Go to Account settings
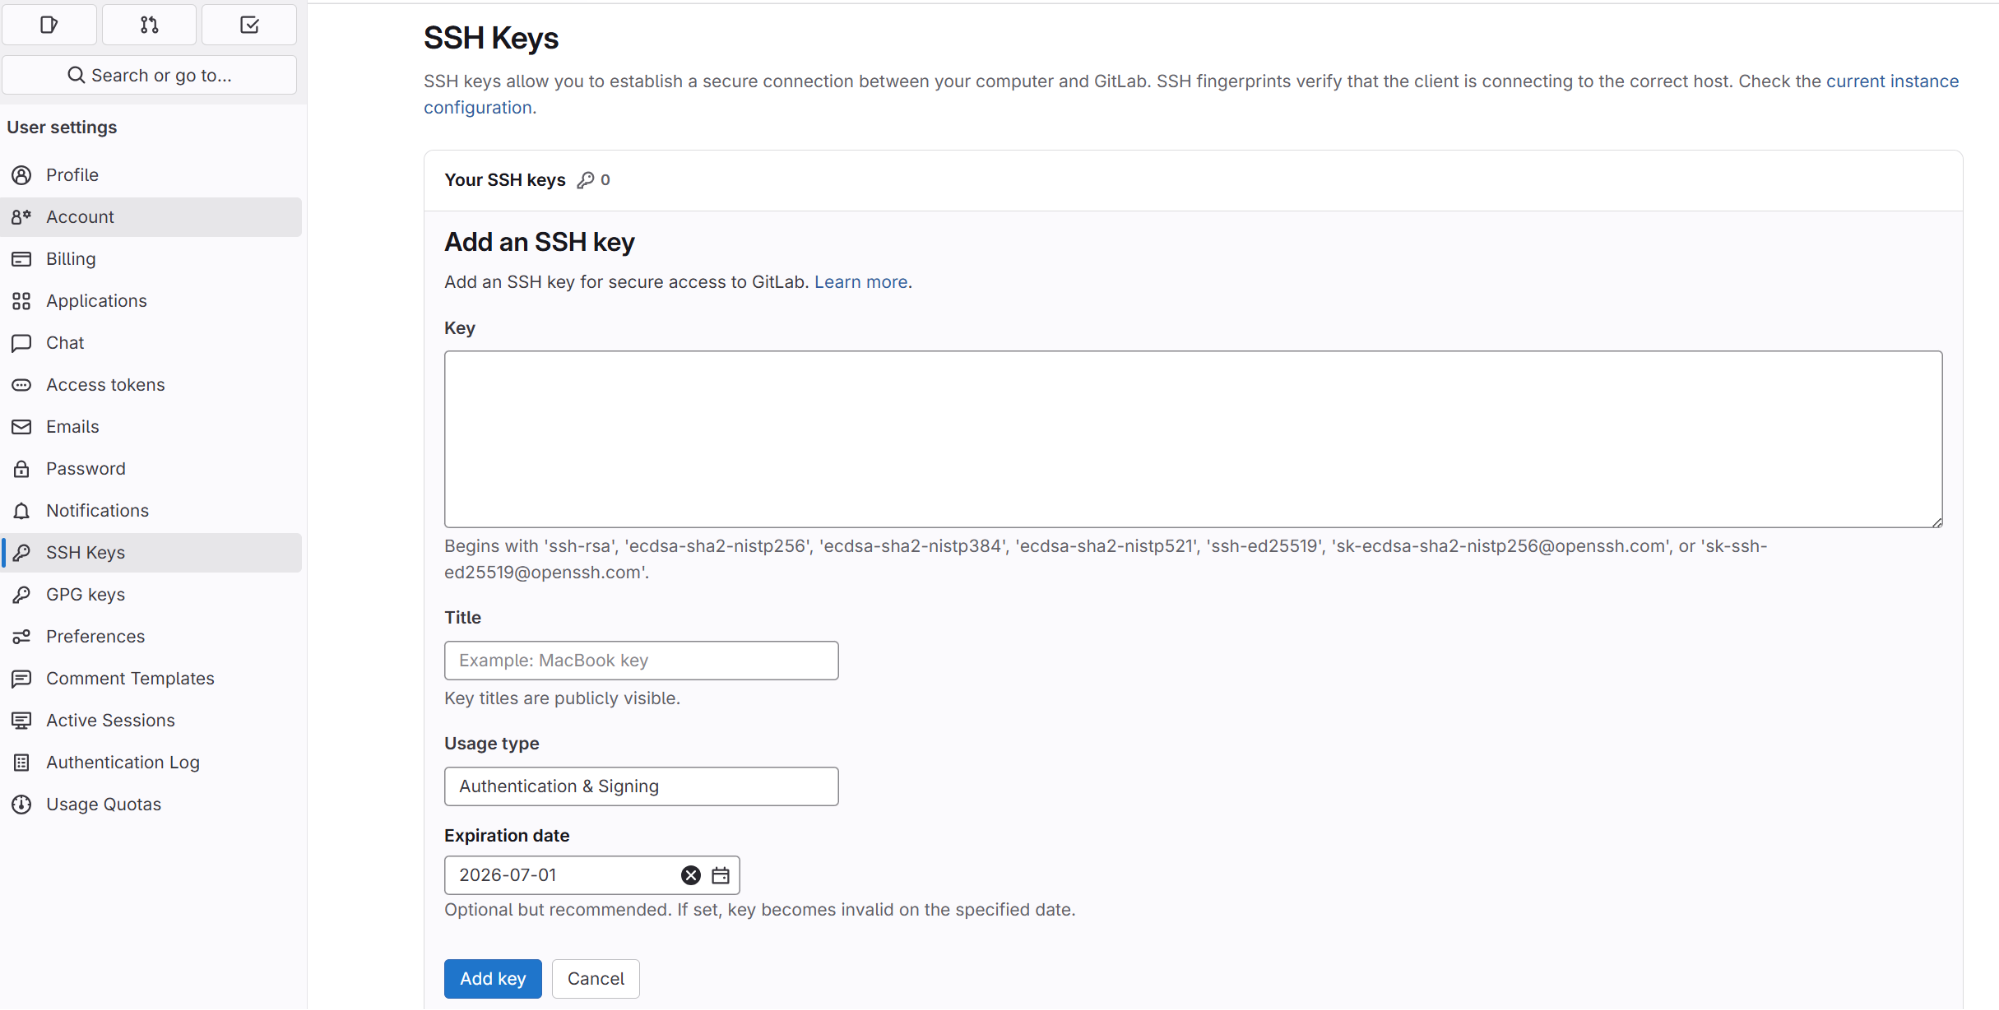Image resolution: width=1999 pixels, height=1010 pixels. (x=151, y=217)
